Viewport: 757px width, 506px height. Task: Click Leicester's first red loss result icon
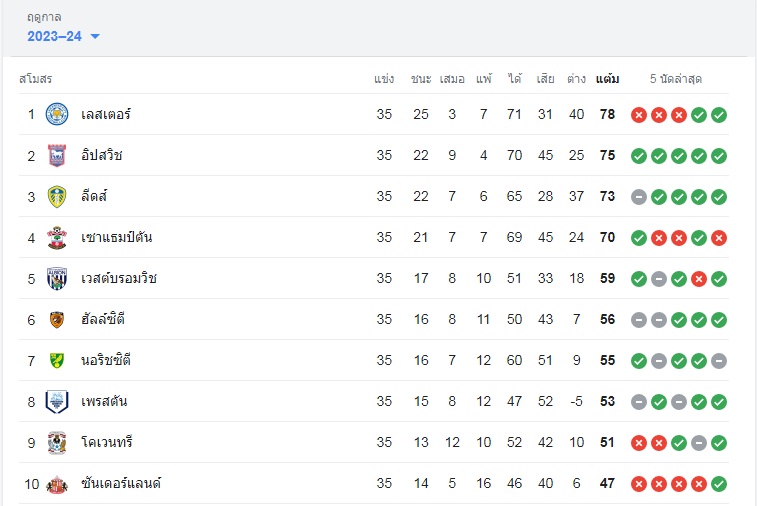click(x=639, y=115)
